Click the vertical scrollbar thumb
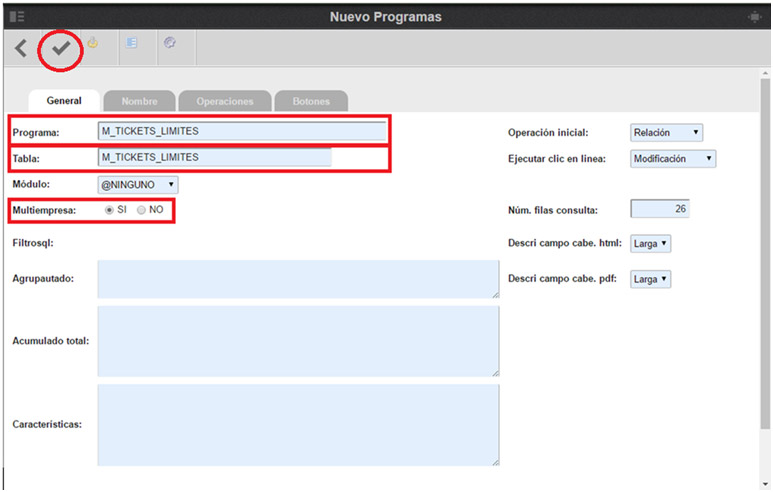This screenshot has width=773, height=492. pos(765,256)
